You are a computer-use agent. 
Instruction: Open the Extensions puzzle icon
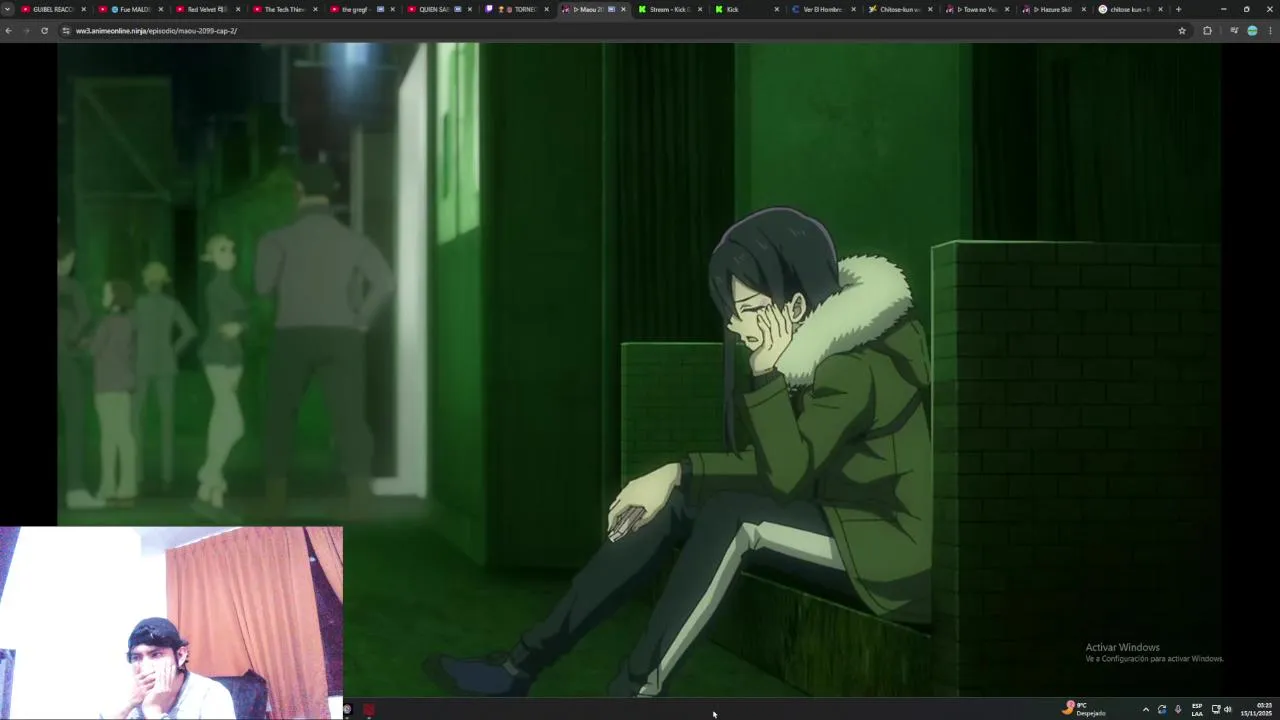pyautogui.click(x=1207, y=31)
